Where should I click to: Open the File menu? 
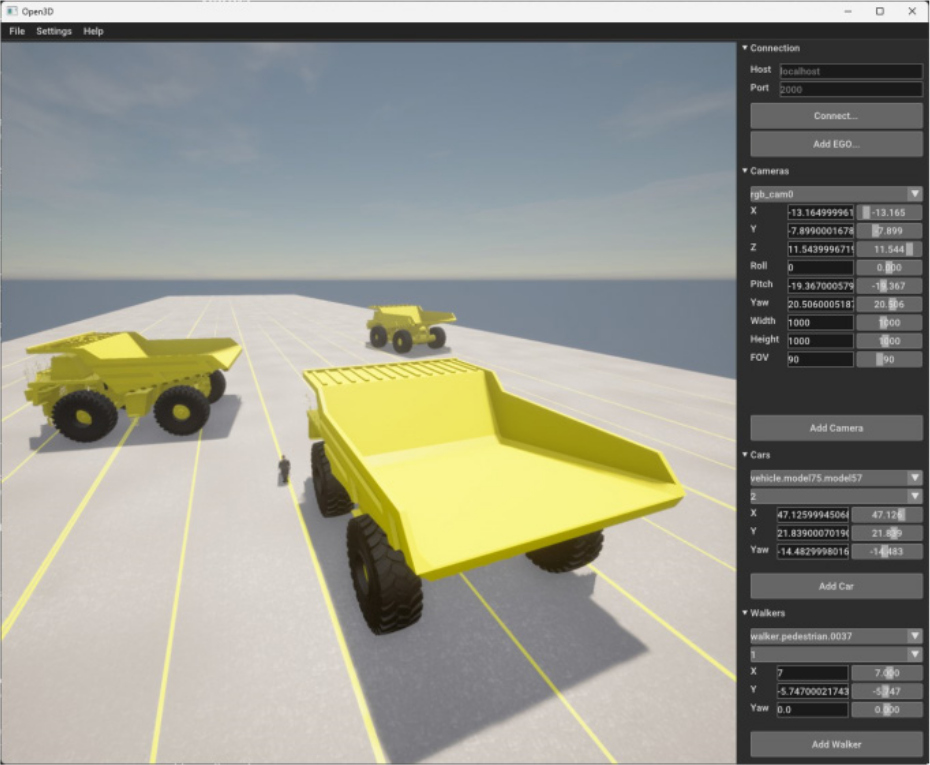pyautogui.click(x=17, y=31)
